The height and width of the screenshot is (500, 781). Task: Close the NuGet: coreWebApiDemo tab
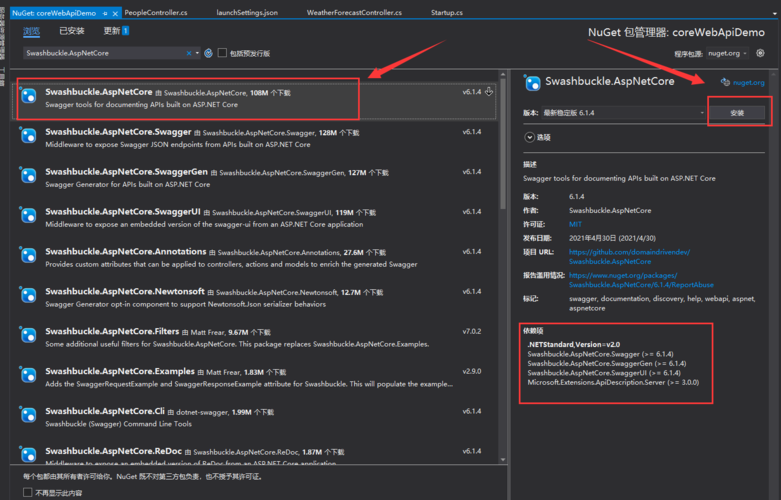115,13
